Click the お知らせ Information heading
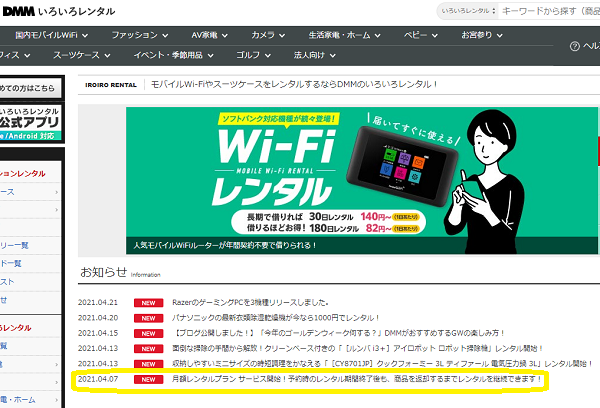This screenshot has height=408, width=600. click(120, 272)
